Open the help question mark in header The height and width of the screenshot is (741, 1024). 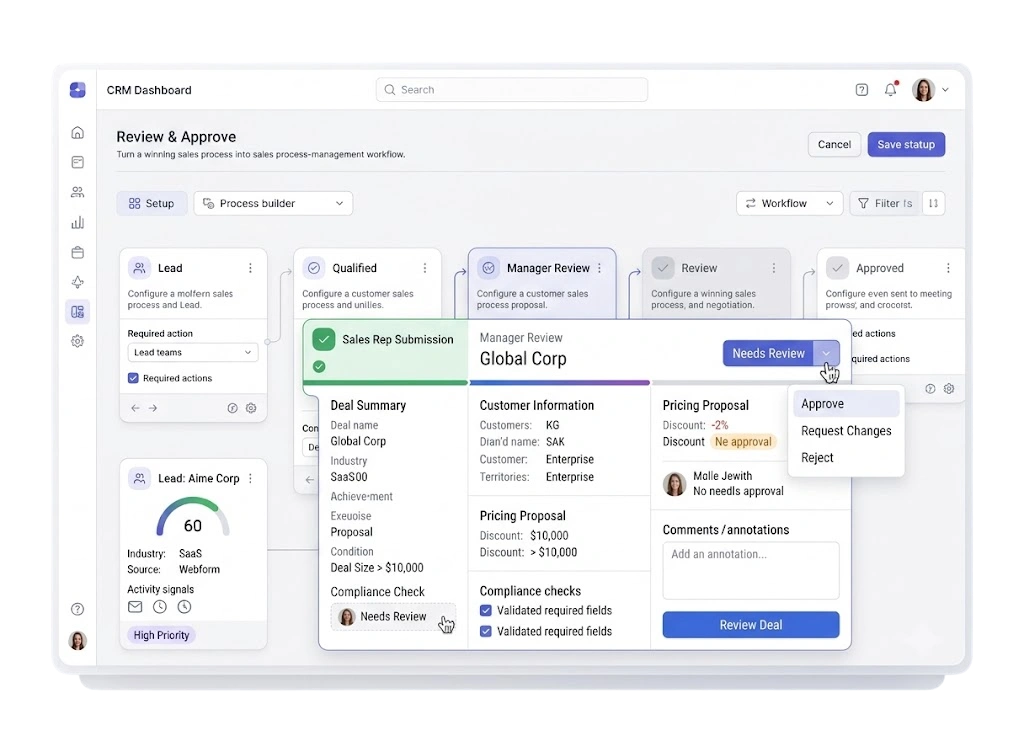[861, 89]
